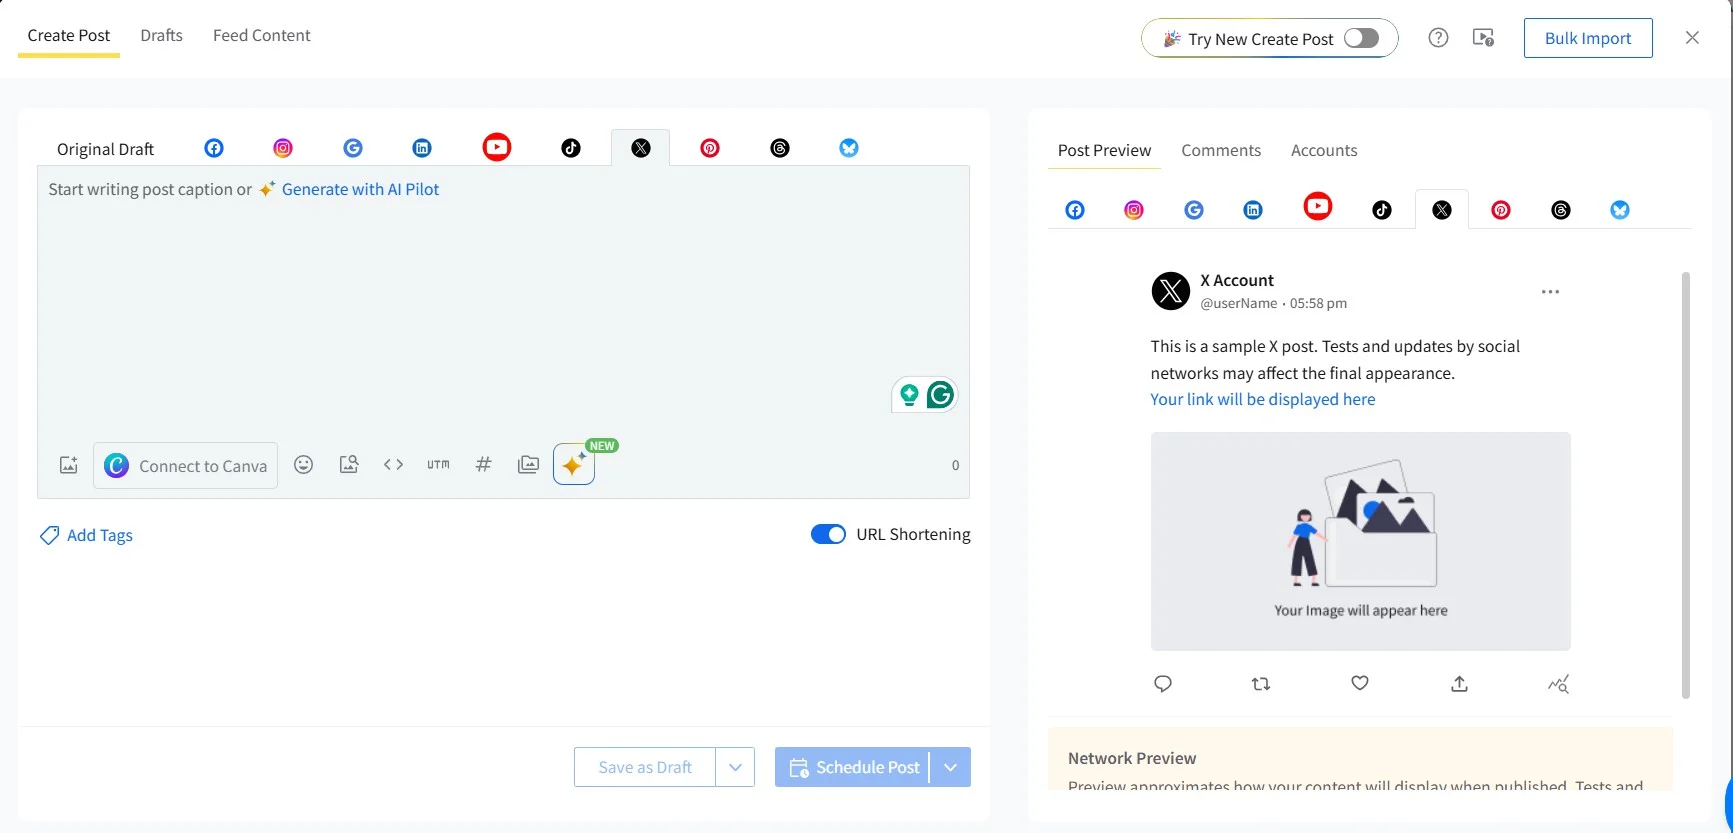Click the 'Your link will be displayed here' link

(1263, 399)
